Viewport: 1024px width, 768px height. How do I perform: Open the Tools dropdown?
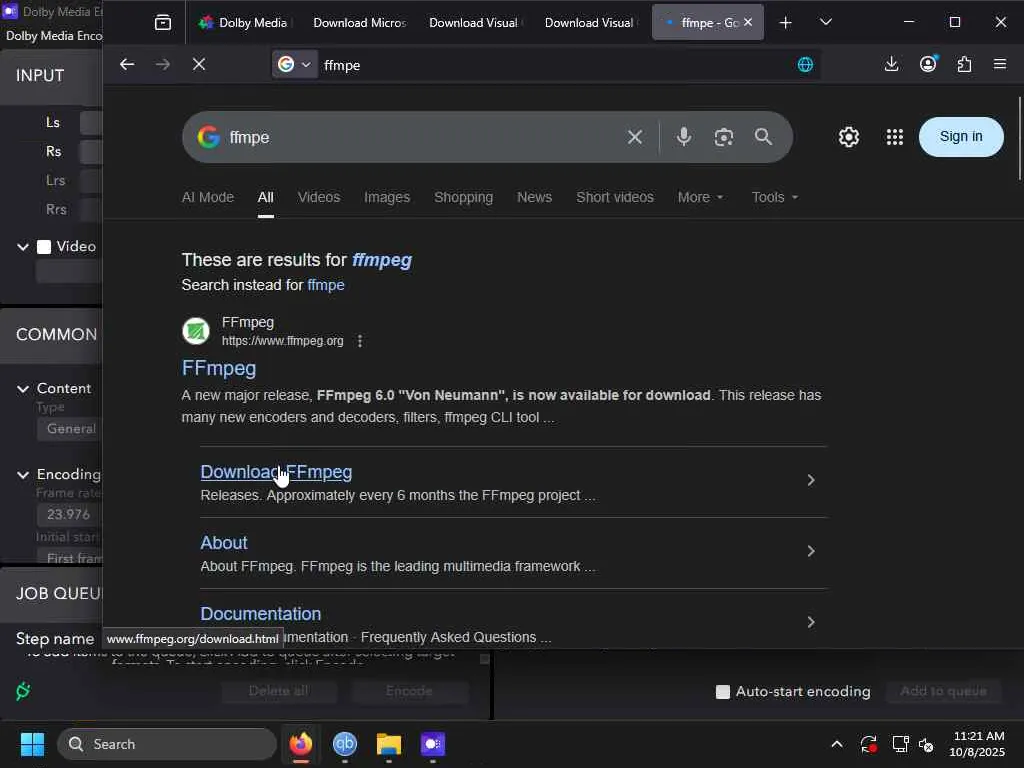tap(775, 197)
